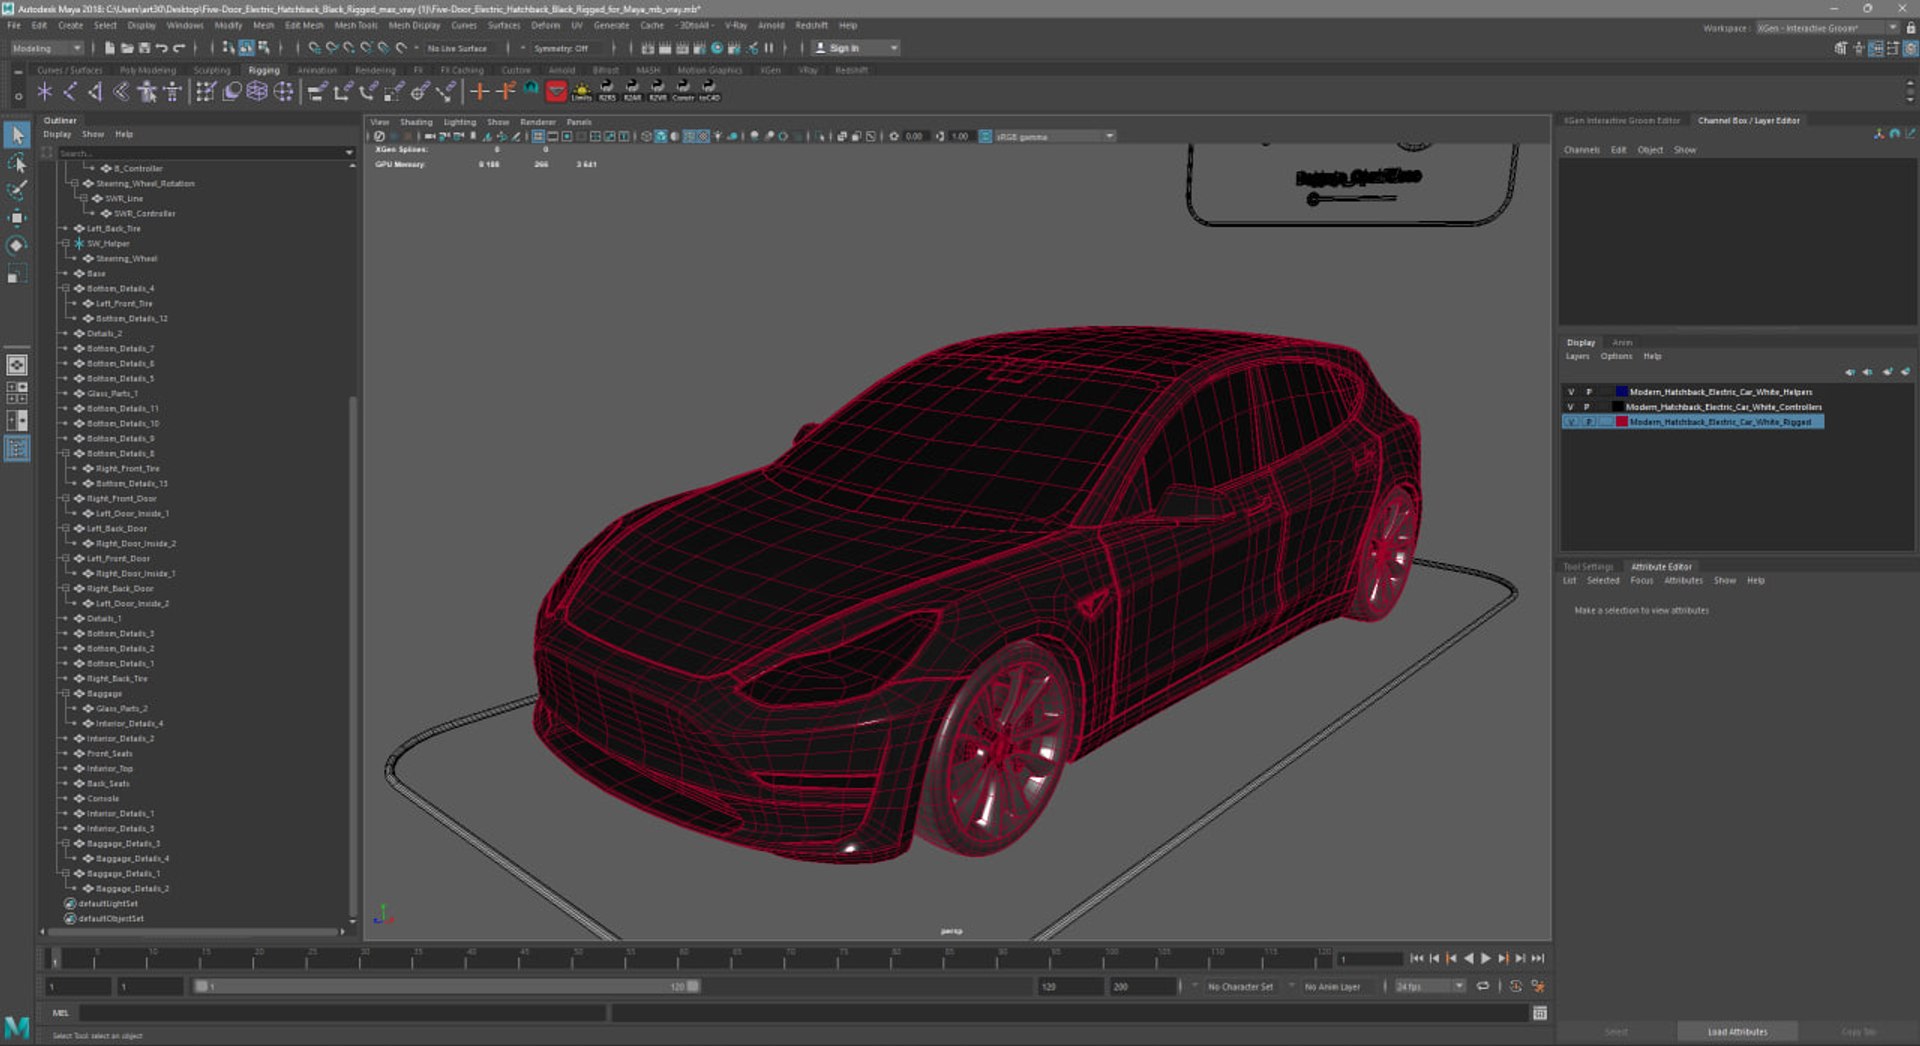Toggle visibility V of Helpers layer
Image resolution: width=1920 pixels, height=1046 pixels.
point(1571,392)
